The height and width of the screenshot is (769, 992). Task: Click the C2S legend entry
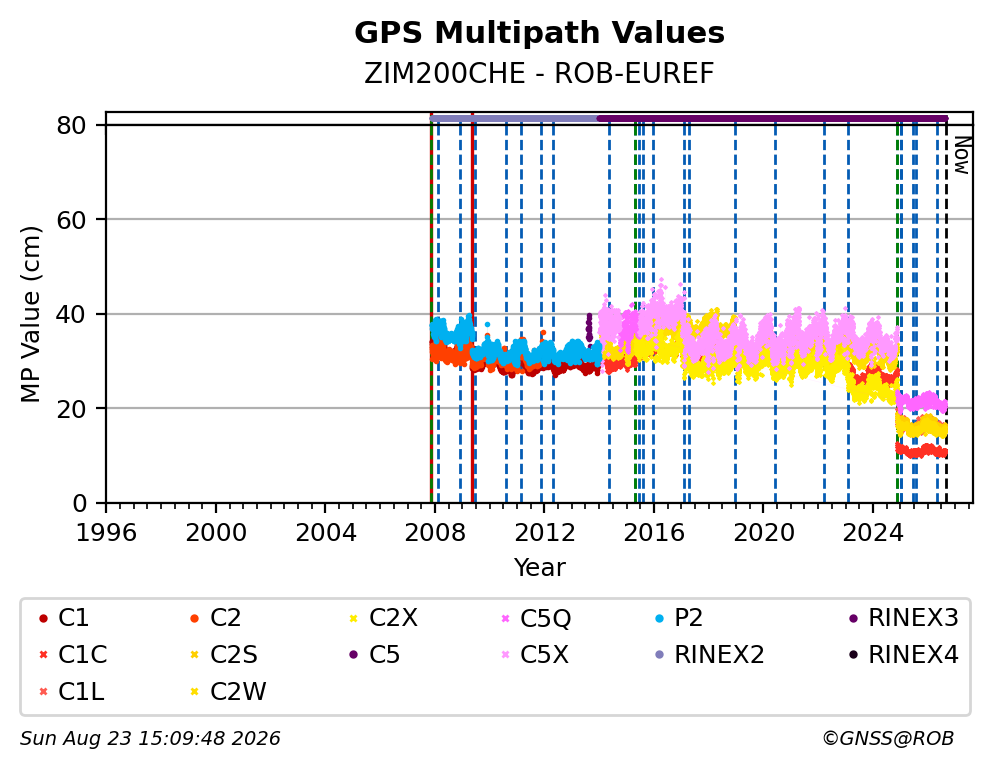[x=224, y=655]
